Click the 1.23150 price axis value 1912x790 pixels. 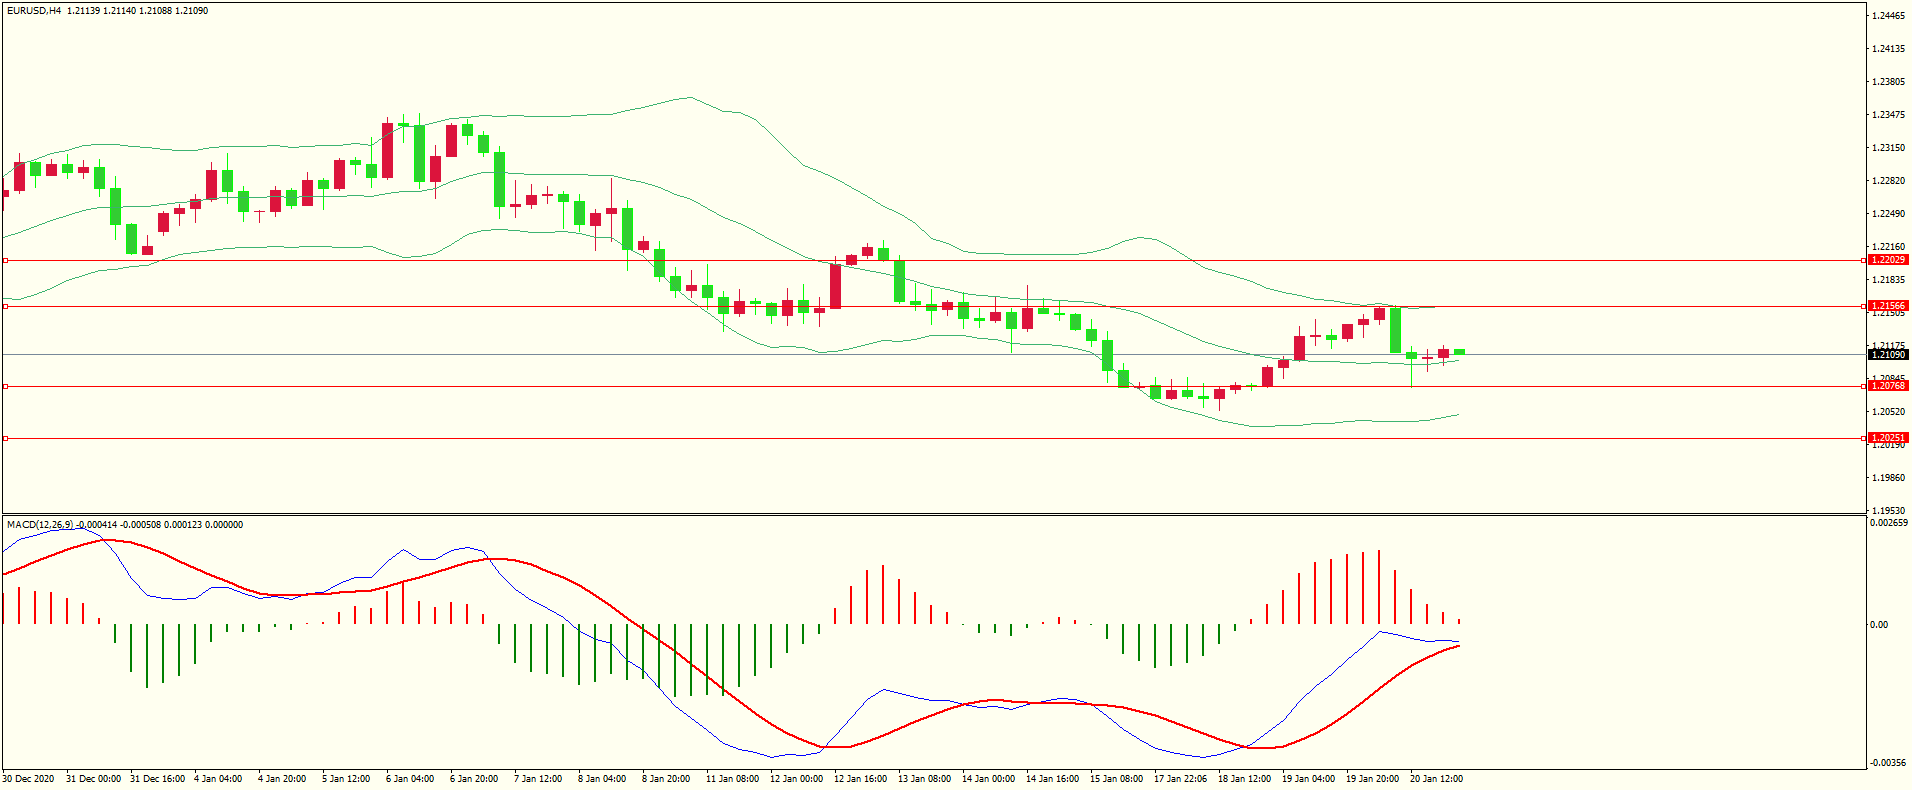(1888, 148)
